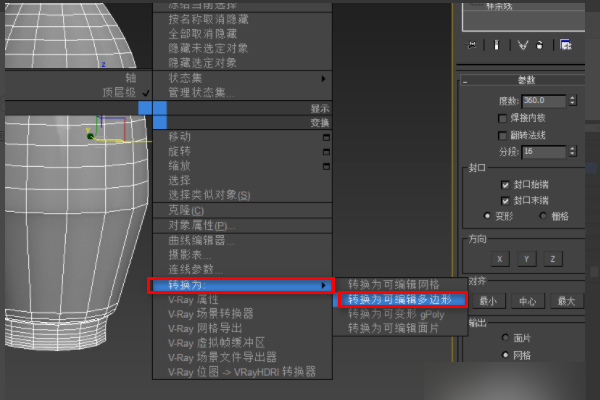Open 摄影表...
The image size is (600, 400).
pyautogui.click(x=190, y=255)
